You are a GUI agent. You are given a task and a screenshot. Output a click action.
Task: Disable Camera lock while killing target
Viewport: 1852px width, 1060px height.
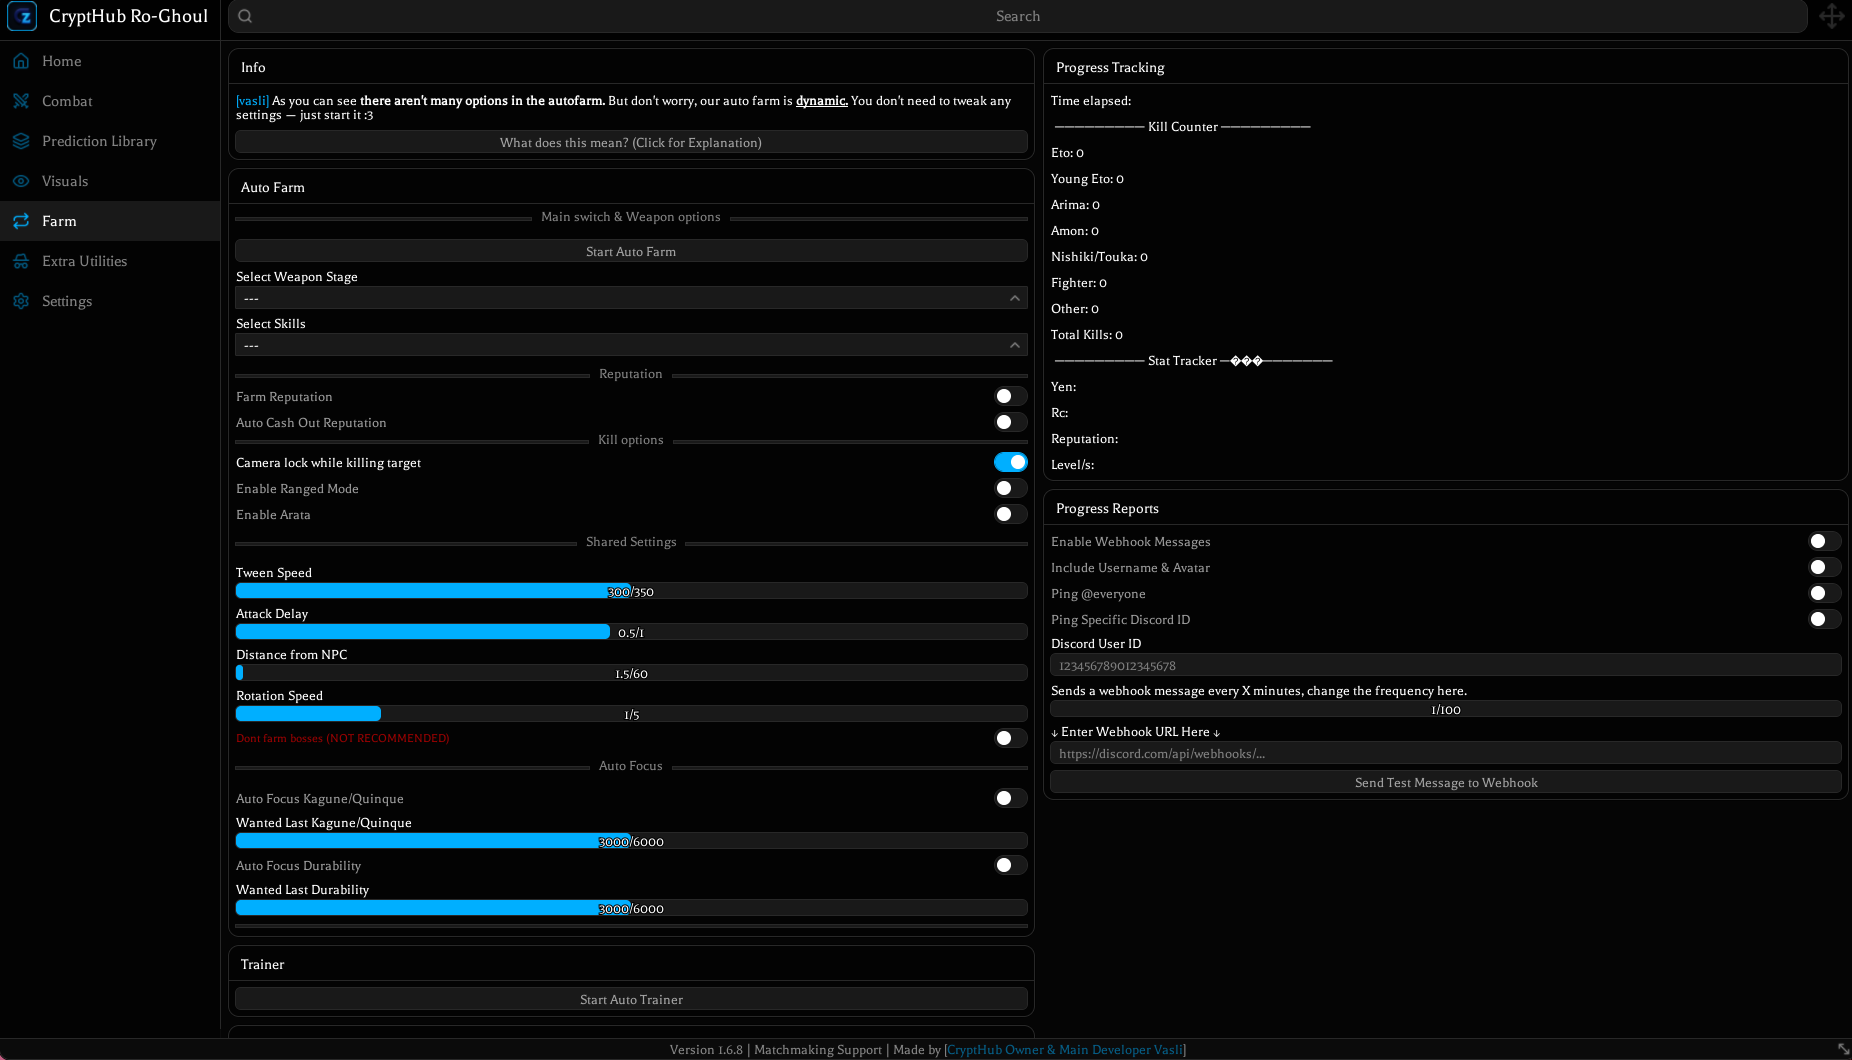click(x=1011, y=462)
